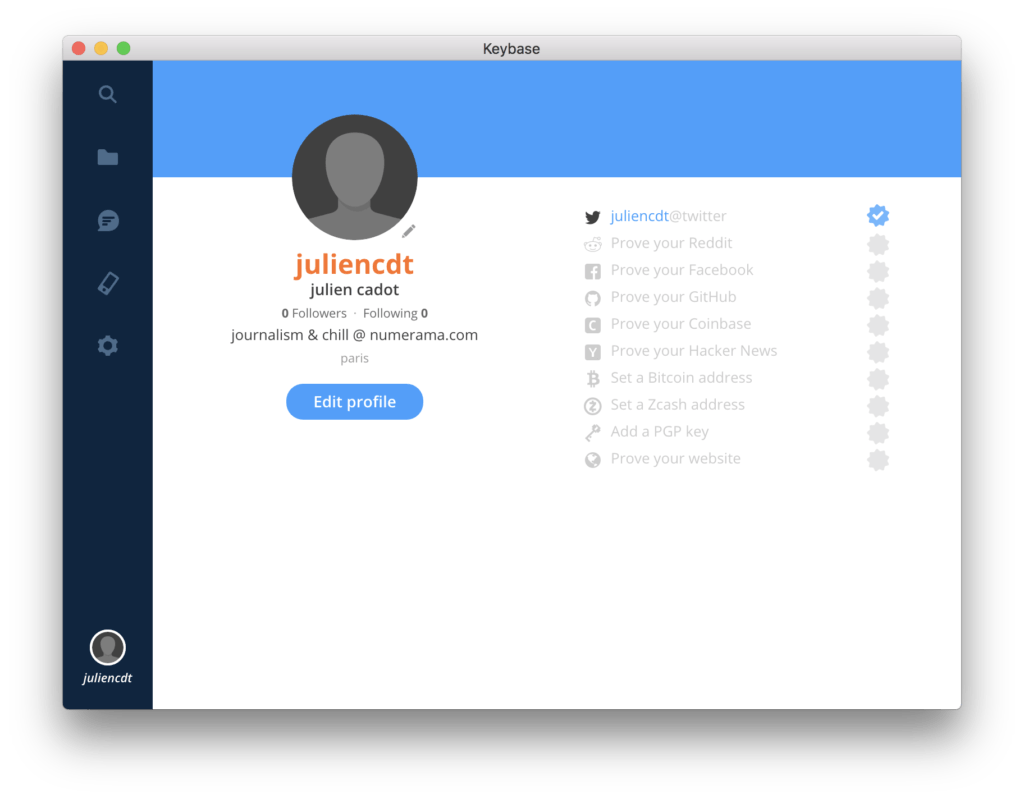This screenshot has width=1024, height=799.
Task: Click the Bitcoin icon in the proofs list
Action: tap(592, 378)
